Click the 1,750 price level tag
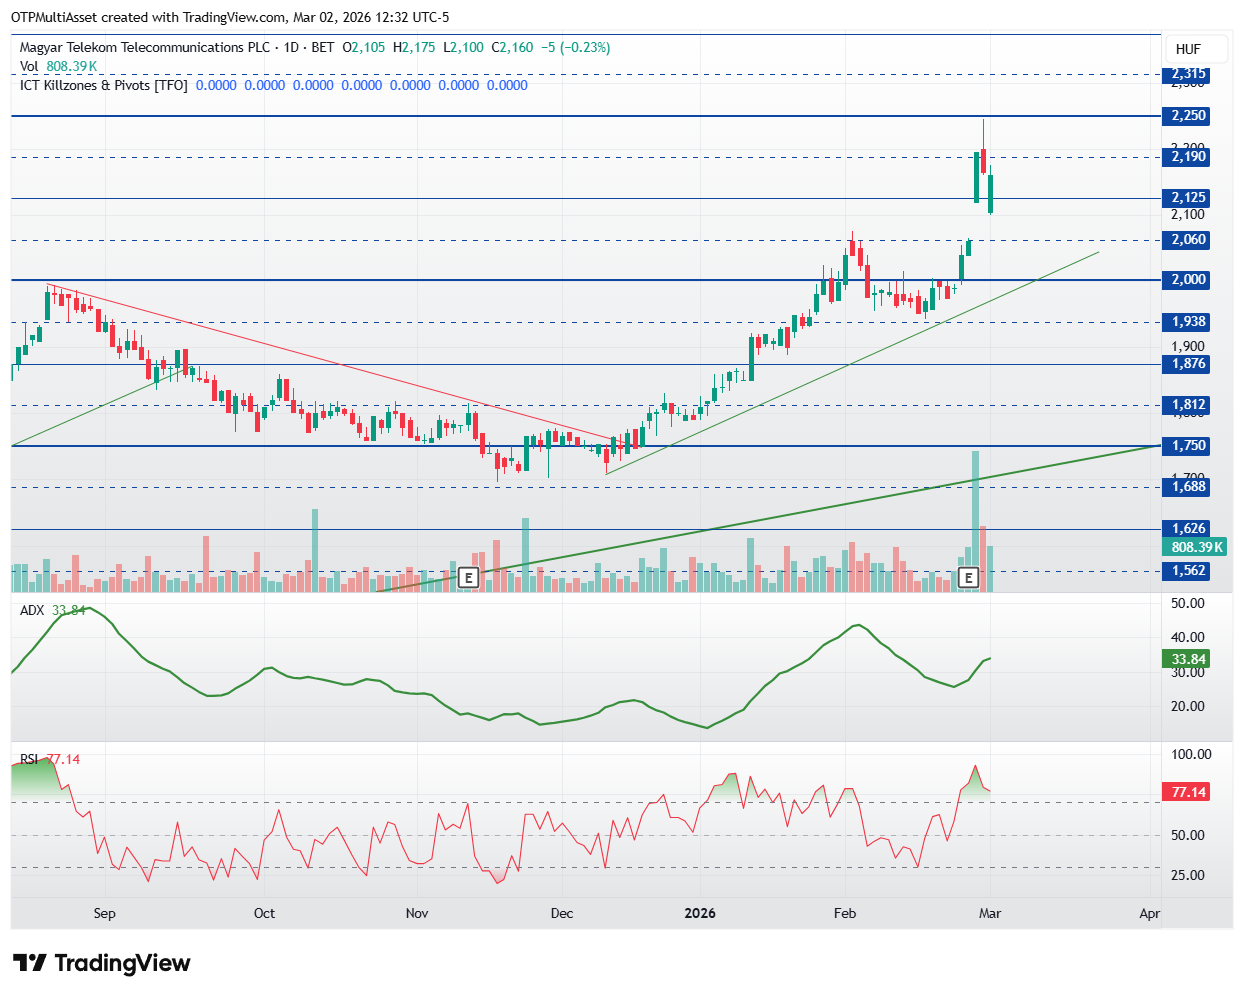 pos(1189,446)
